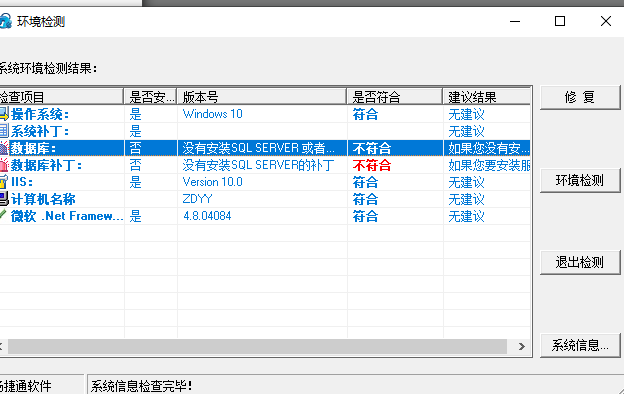Click 符合 in the 操作系统 row
This screenshot has width=624, height=394.
click(365, 115)
